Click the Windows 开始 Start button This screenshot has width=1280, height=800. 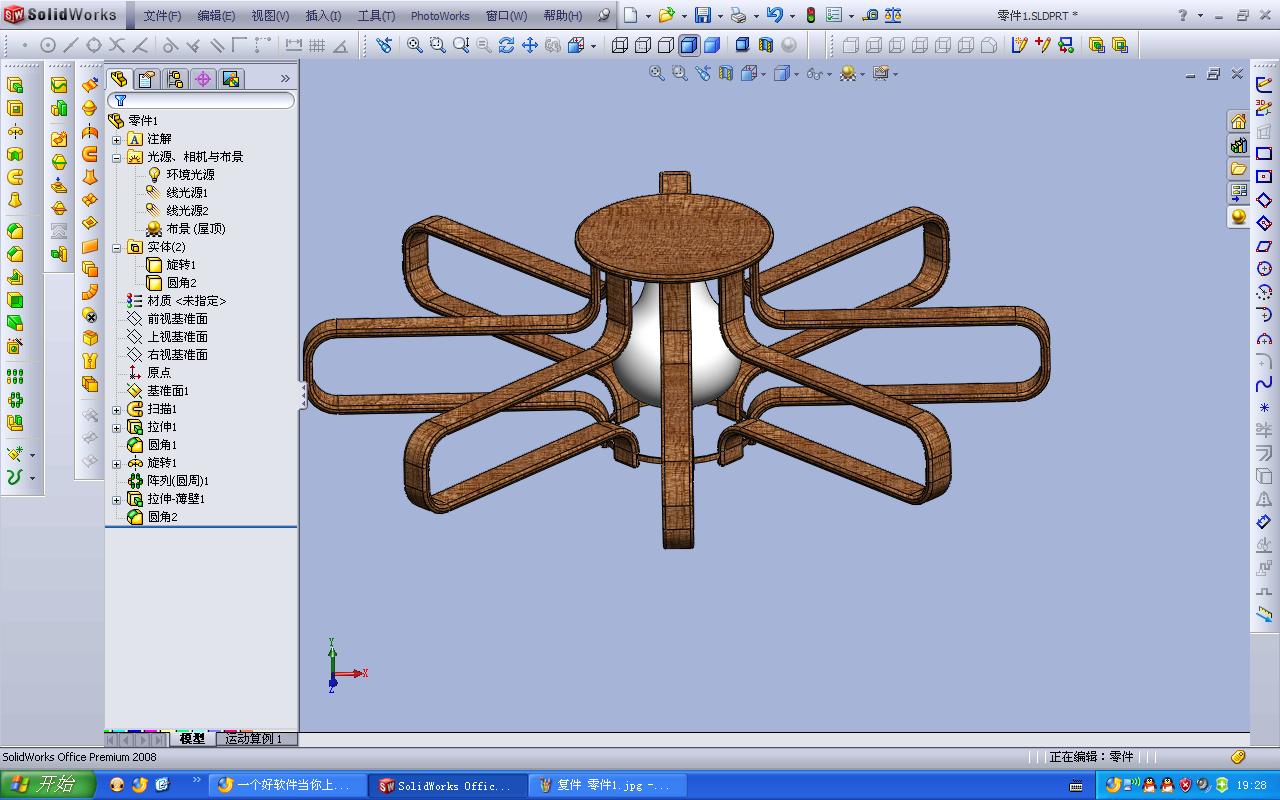pos(48,785)
